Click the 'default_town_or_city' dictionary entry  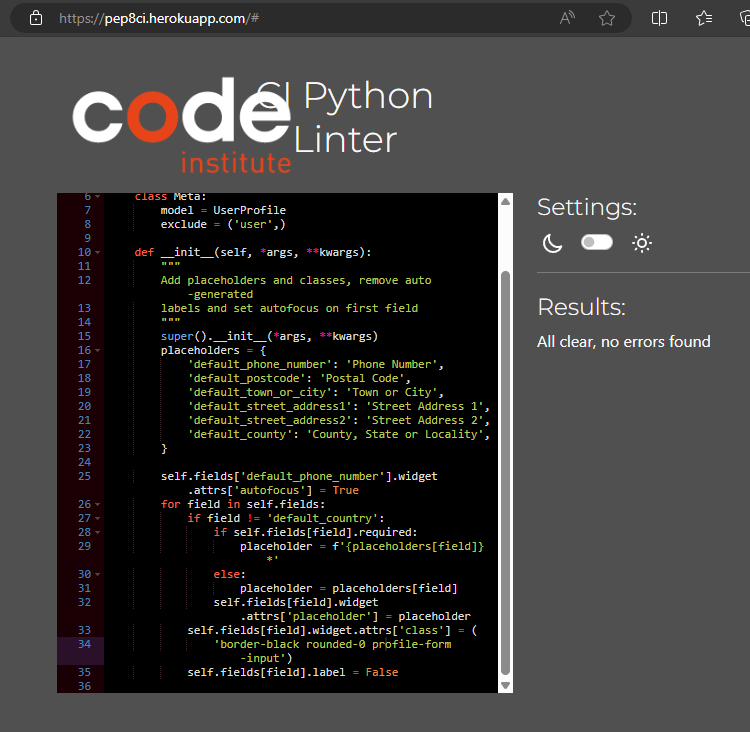[x=316, y=392]
